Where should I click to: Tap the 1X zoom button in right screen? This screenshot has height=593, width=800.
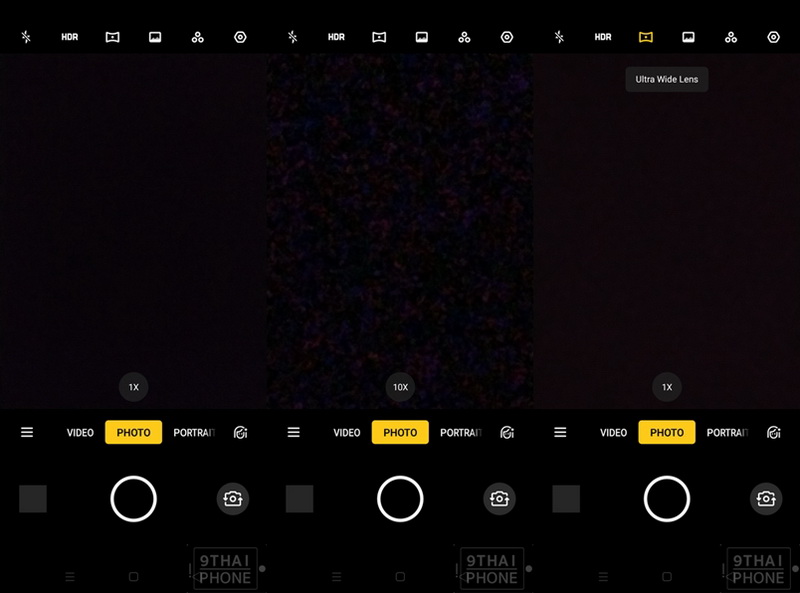pos(667,387)
